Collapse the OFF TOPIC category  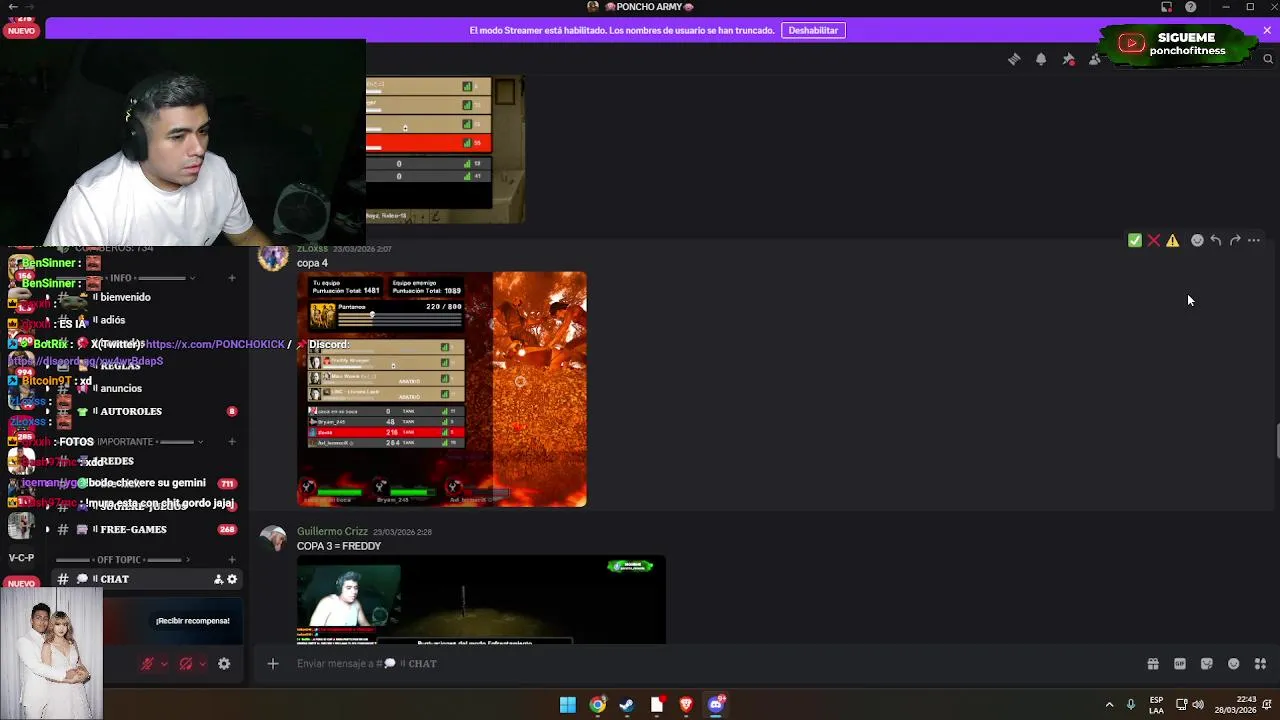(123, 560)
